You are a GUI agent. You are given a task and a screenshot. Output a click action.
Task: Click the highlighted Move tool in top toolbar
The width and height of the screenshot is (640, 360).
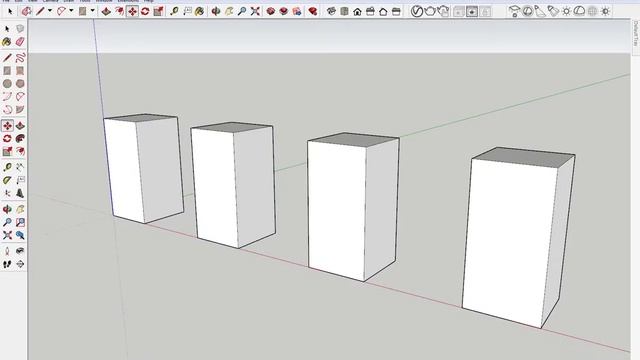pyautogui.click(x=132, y=11)
